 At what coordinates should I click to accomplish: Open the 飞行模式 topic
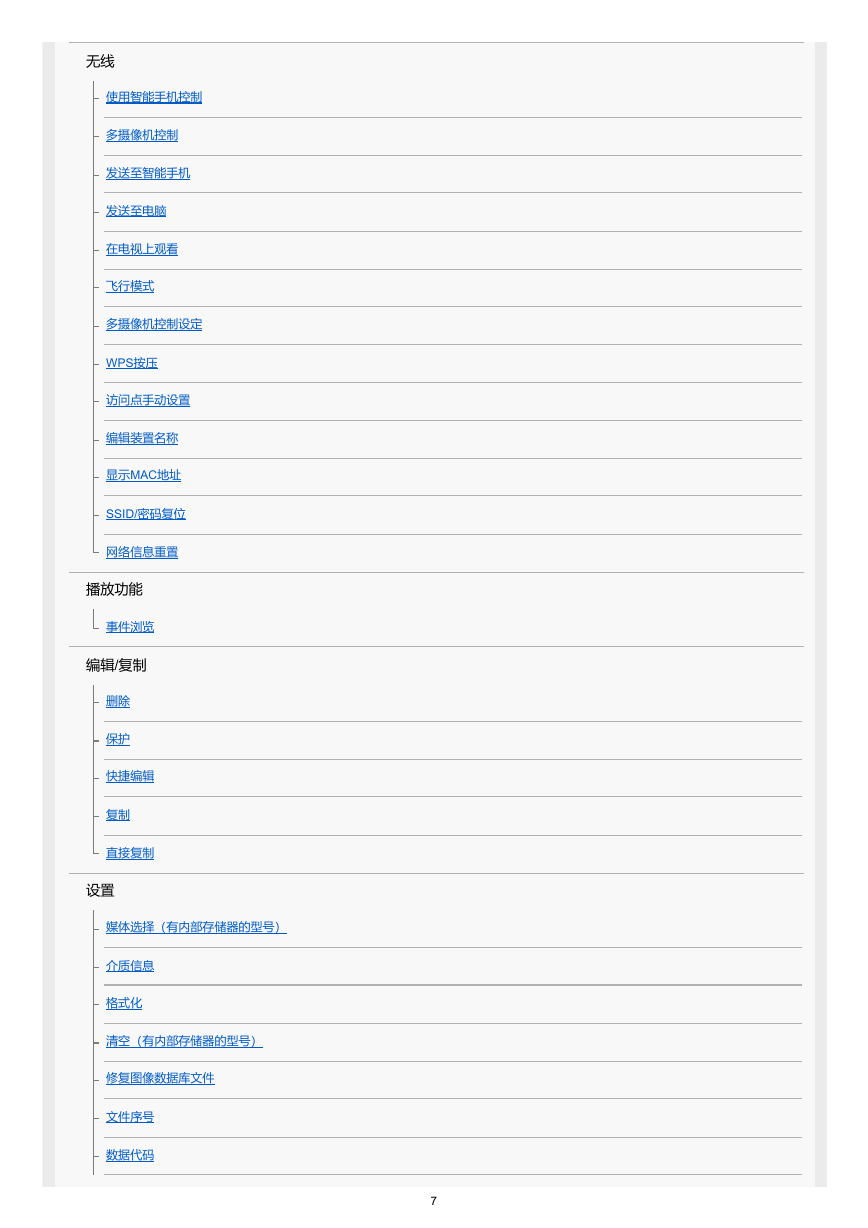130,286
